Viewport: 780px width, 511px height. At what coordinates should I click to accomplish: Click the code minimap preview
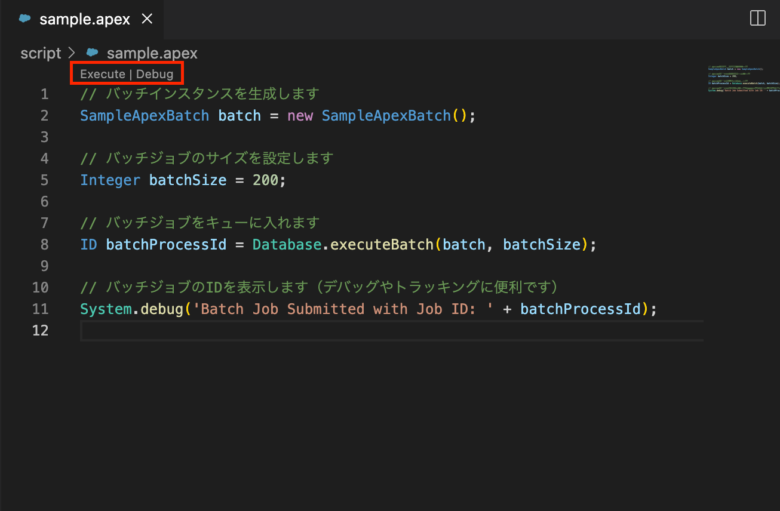point(744,78)
